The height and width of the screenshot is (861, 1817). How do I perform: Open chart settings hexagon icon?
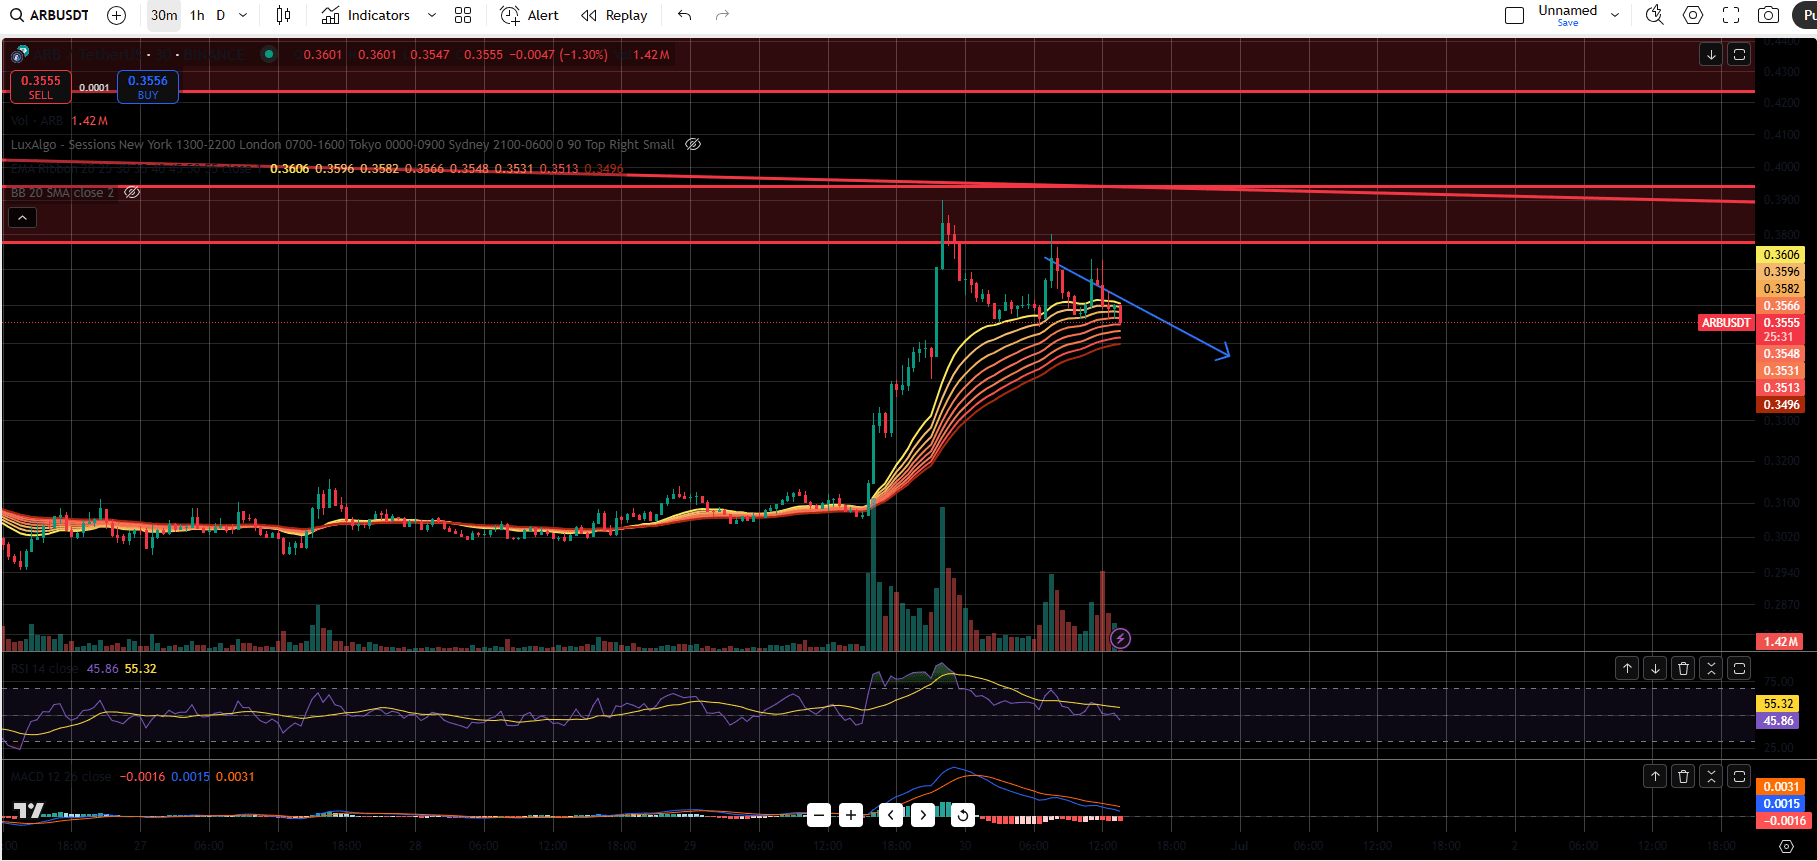coord(1693,15)
